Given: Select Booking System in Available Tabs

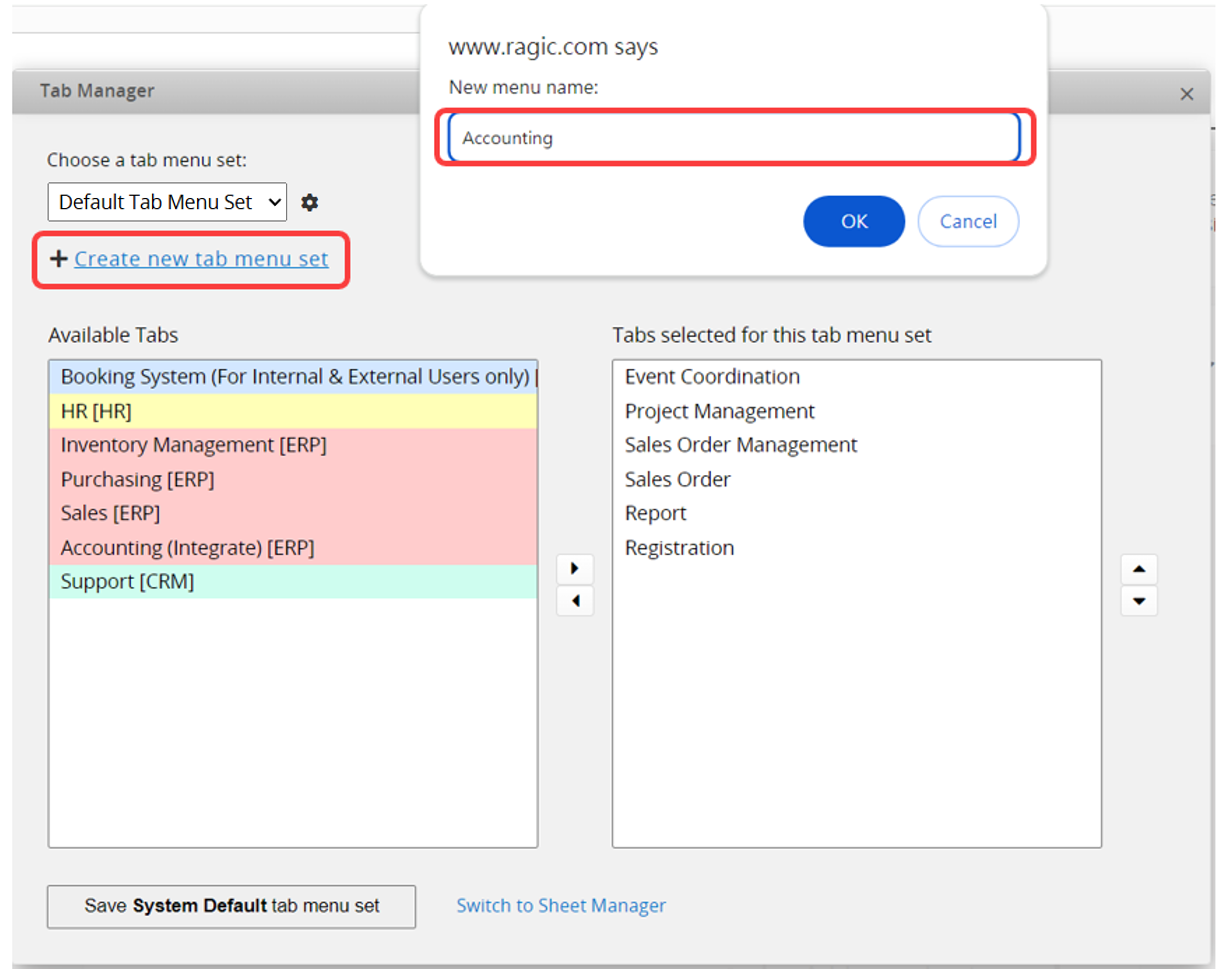Looking at the screenshot, I should (x=293, y=377).
